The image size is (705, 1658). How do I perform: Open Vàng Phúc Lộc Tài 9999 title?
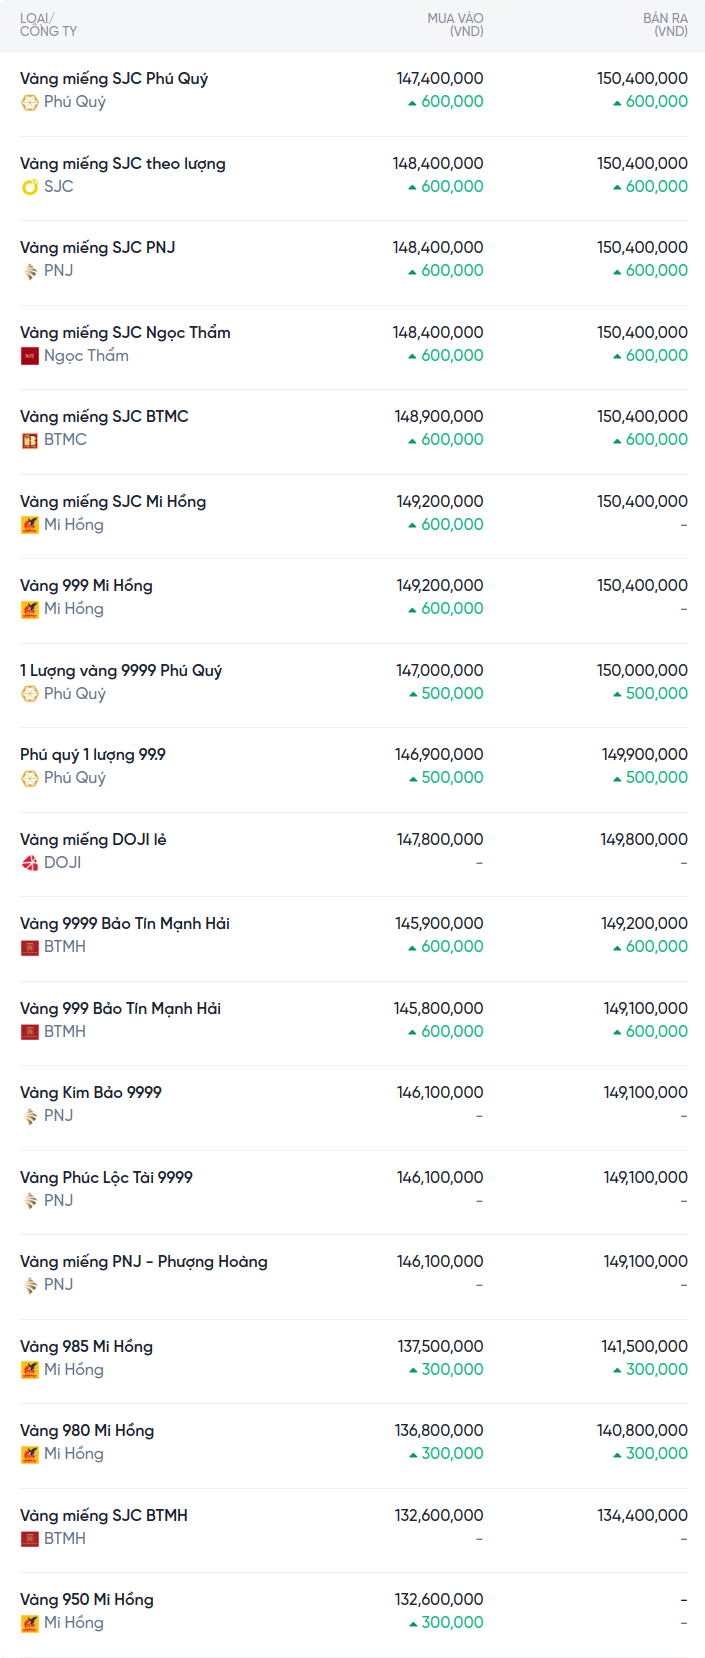106,1177
